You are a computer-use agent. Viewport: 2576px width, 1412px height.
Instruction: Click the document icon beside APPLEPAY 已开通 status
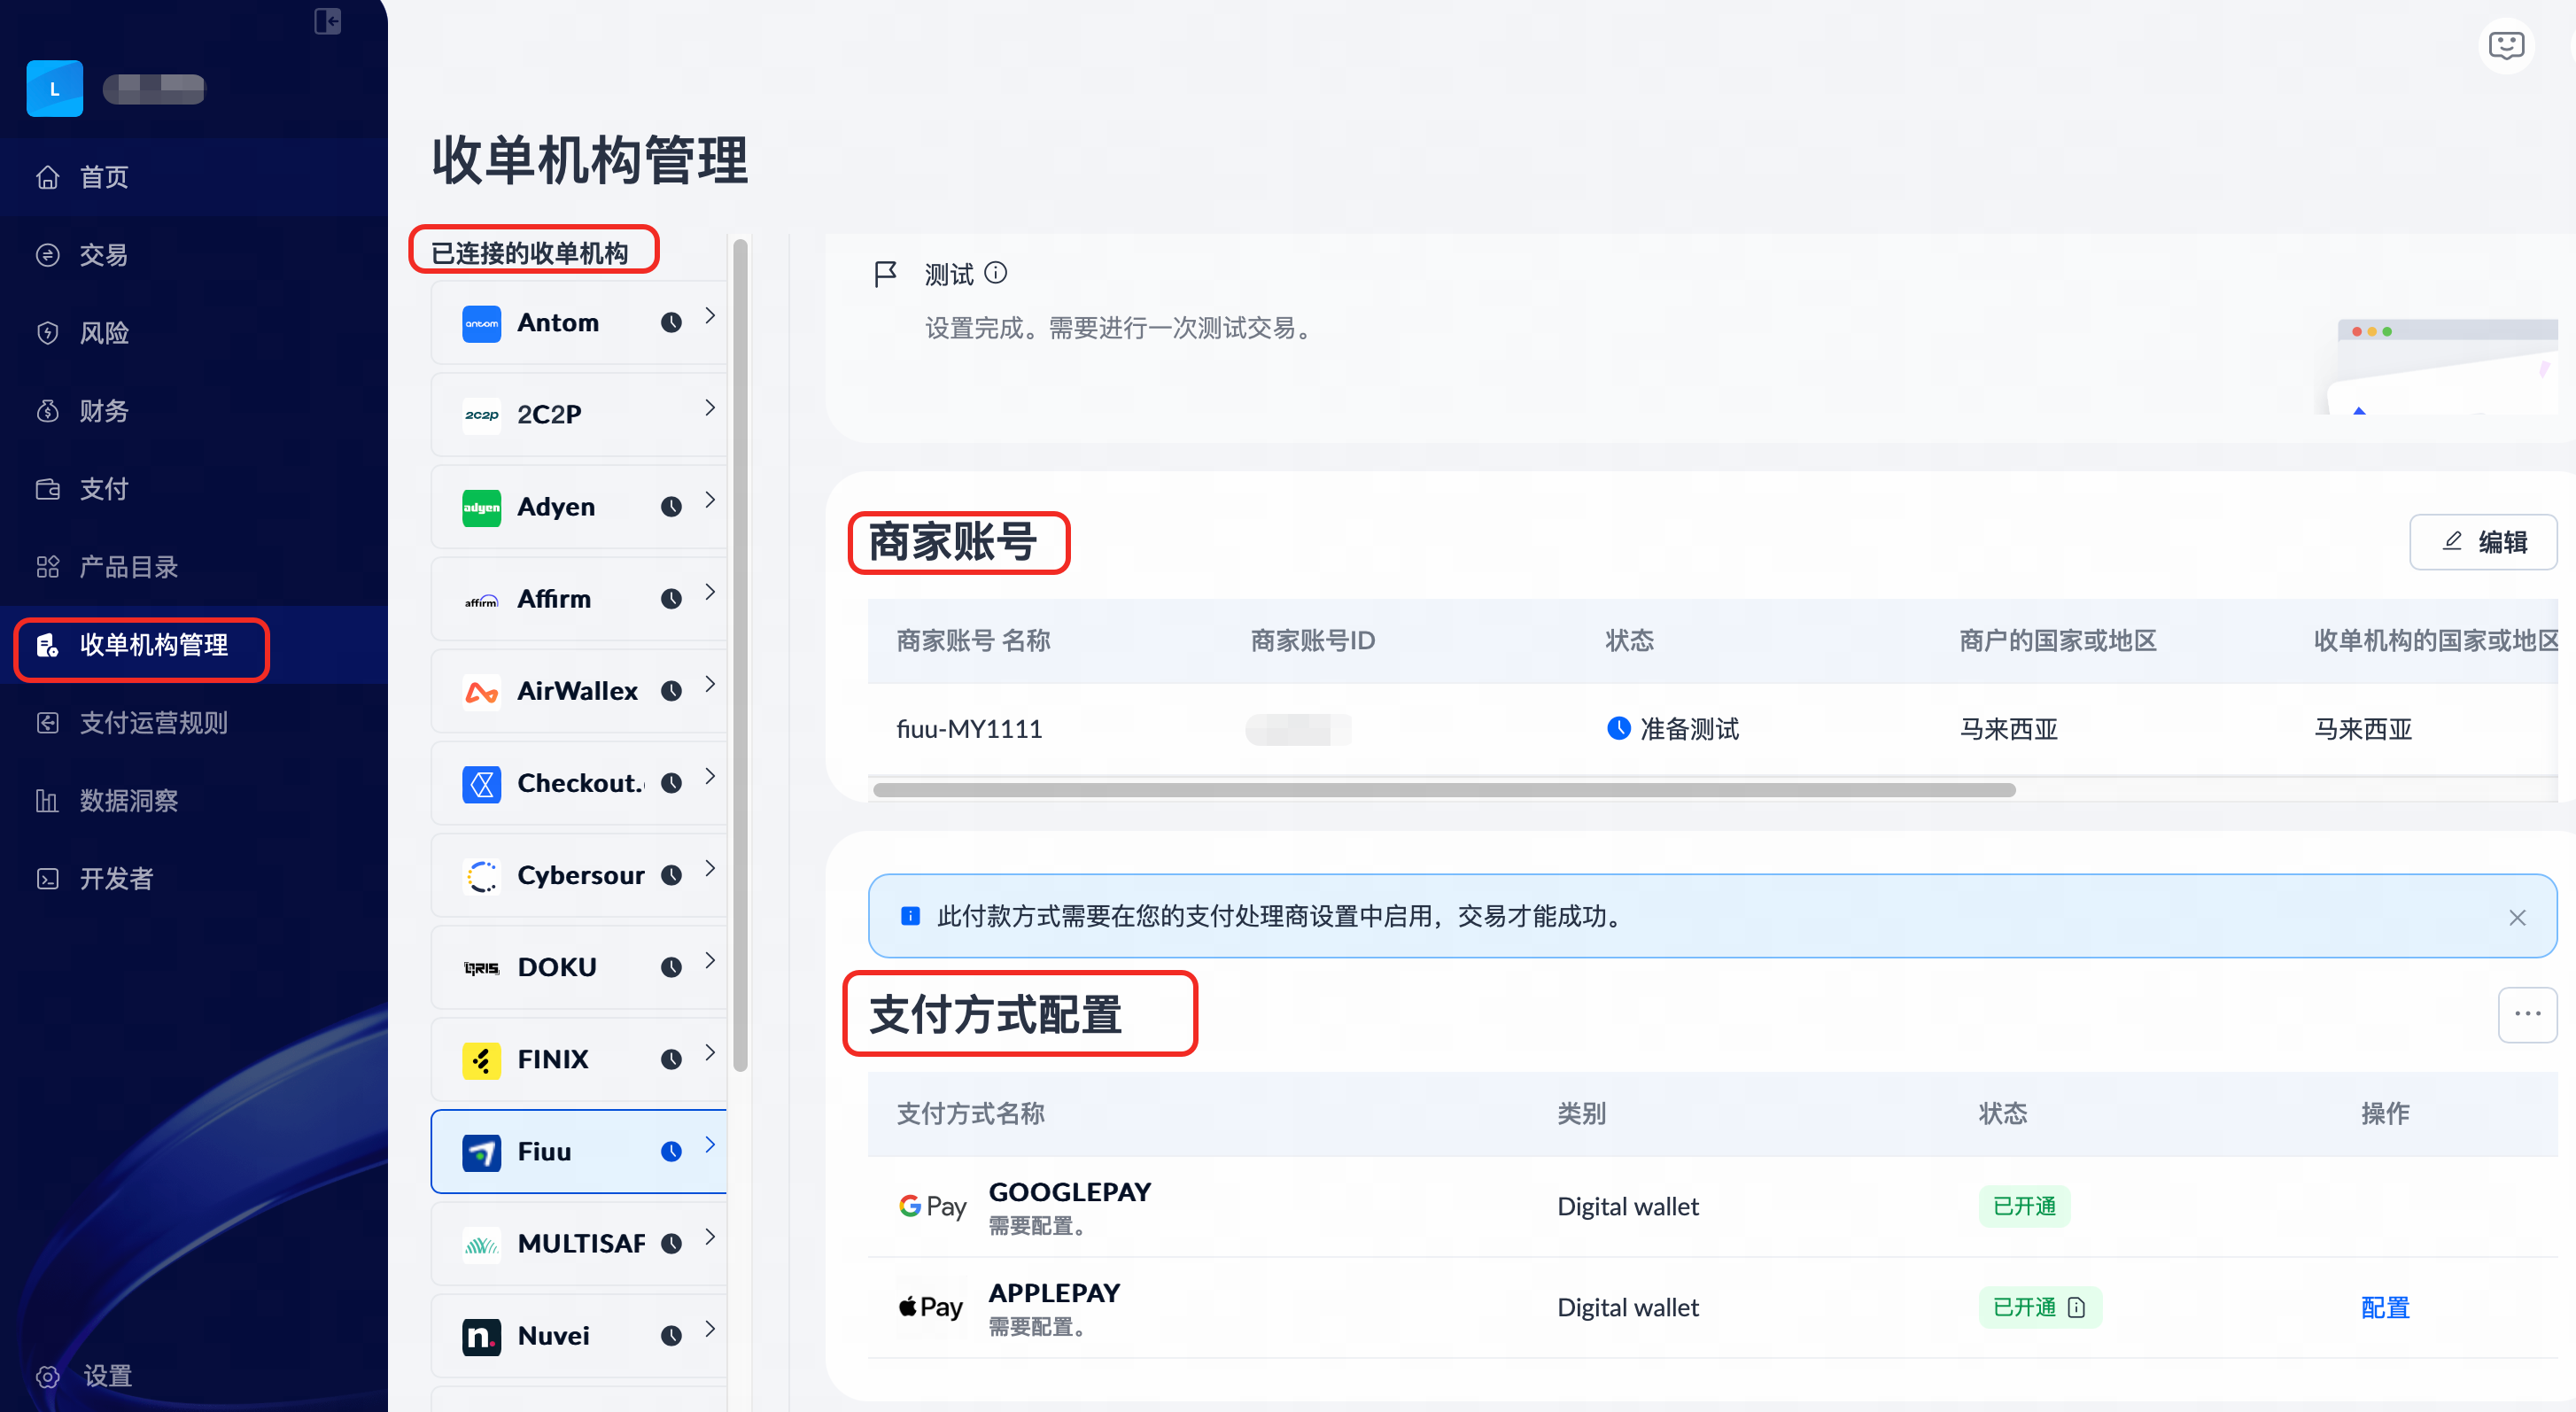pos(2076,1307)
